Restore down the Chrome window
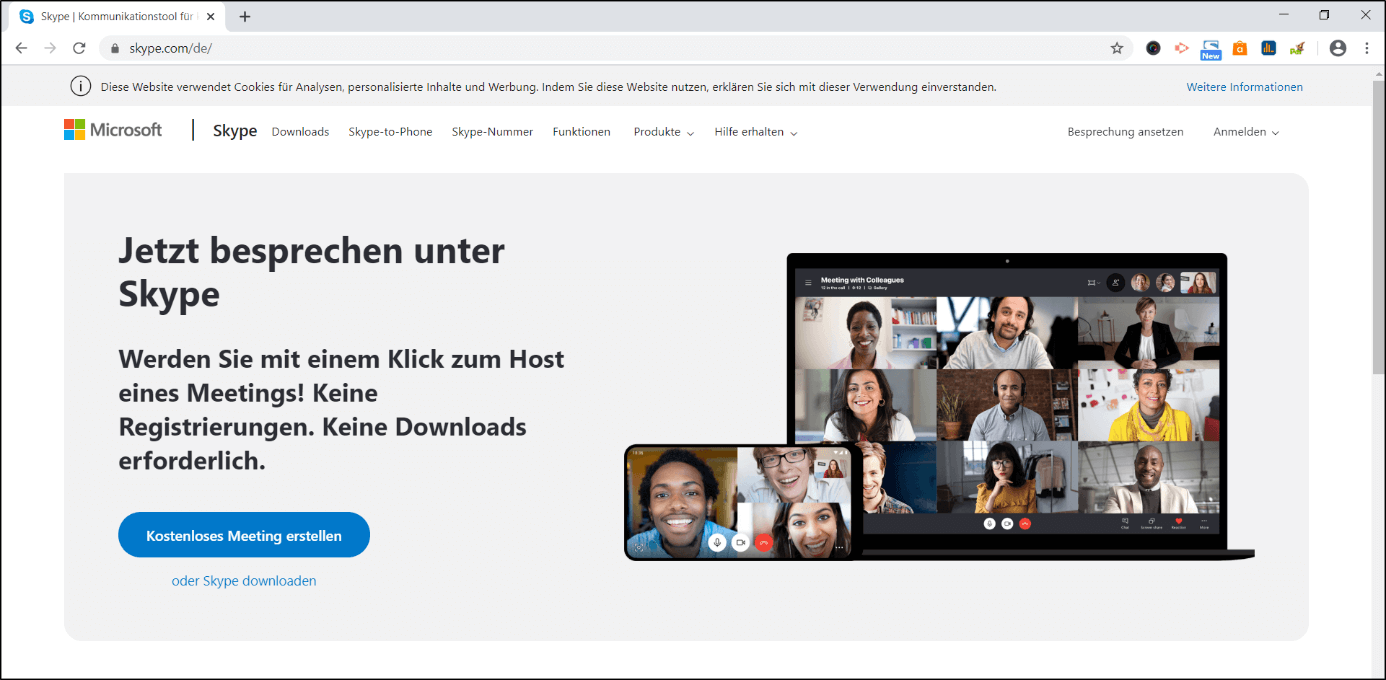This screenshot has height=680, width=1386. pos(1324,14)
